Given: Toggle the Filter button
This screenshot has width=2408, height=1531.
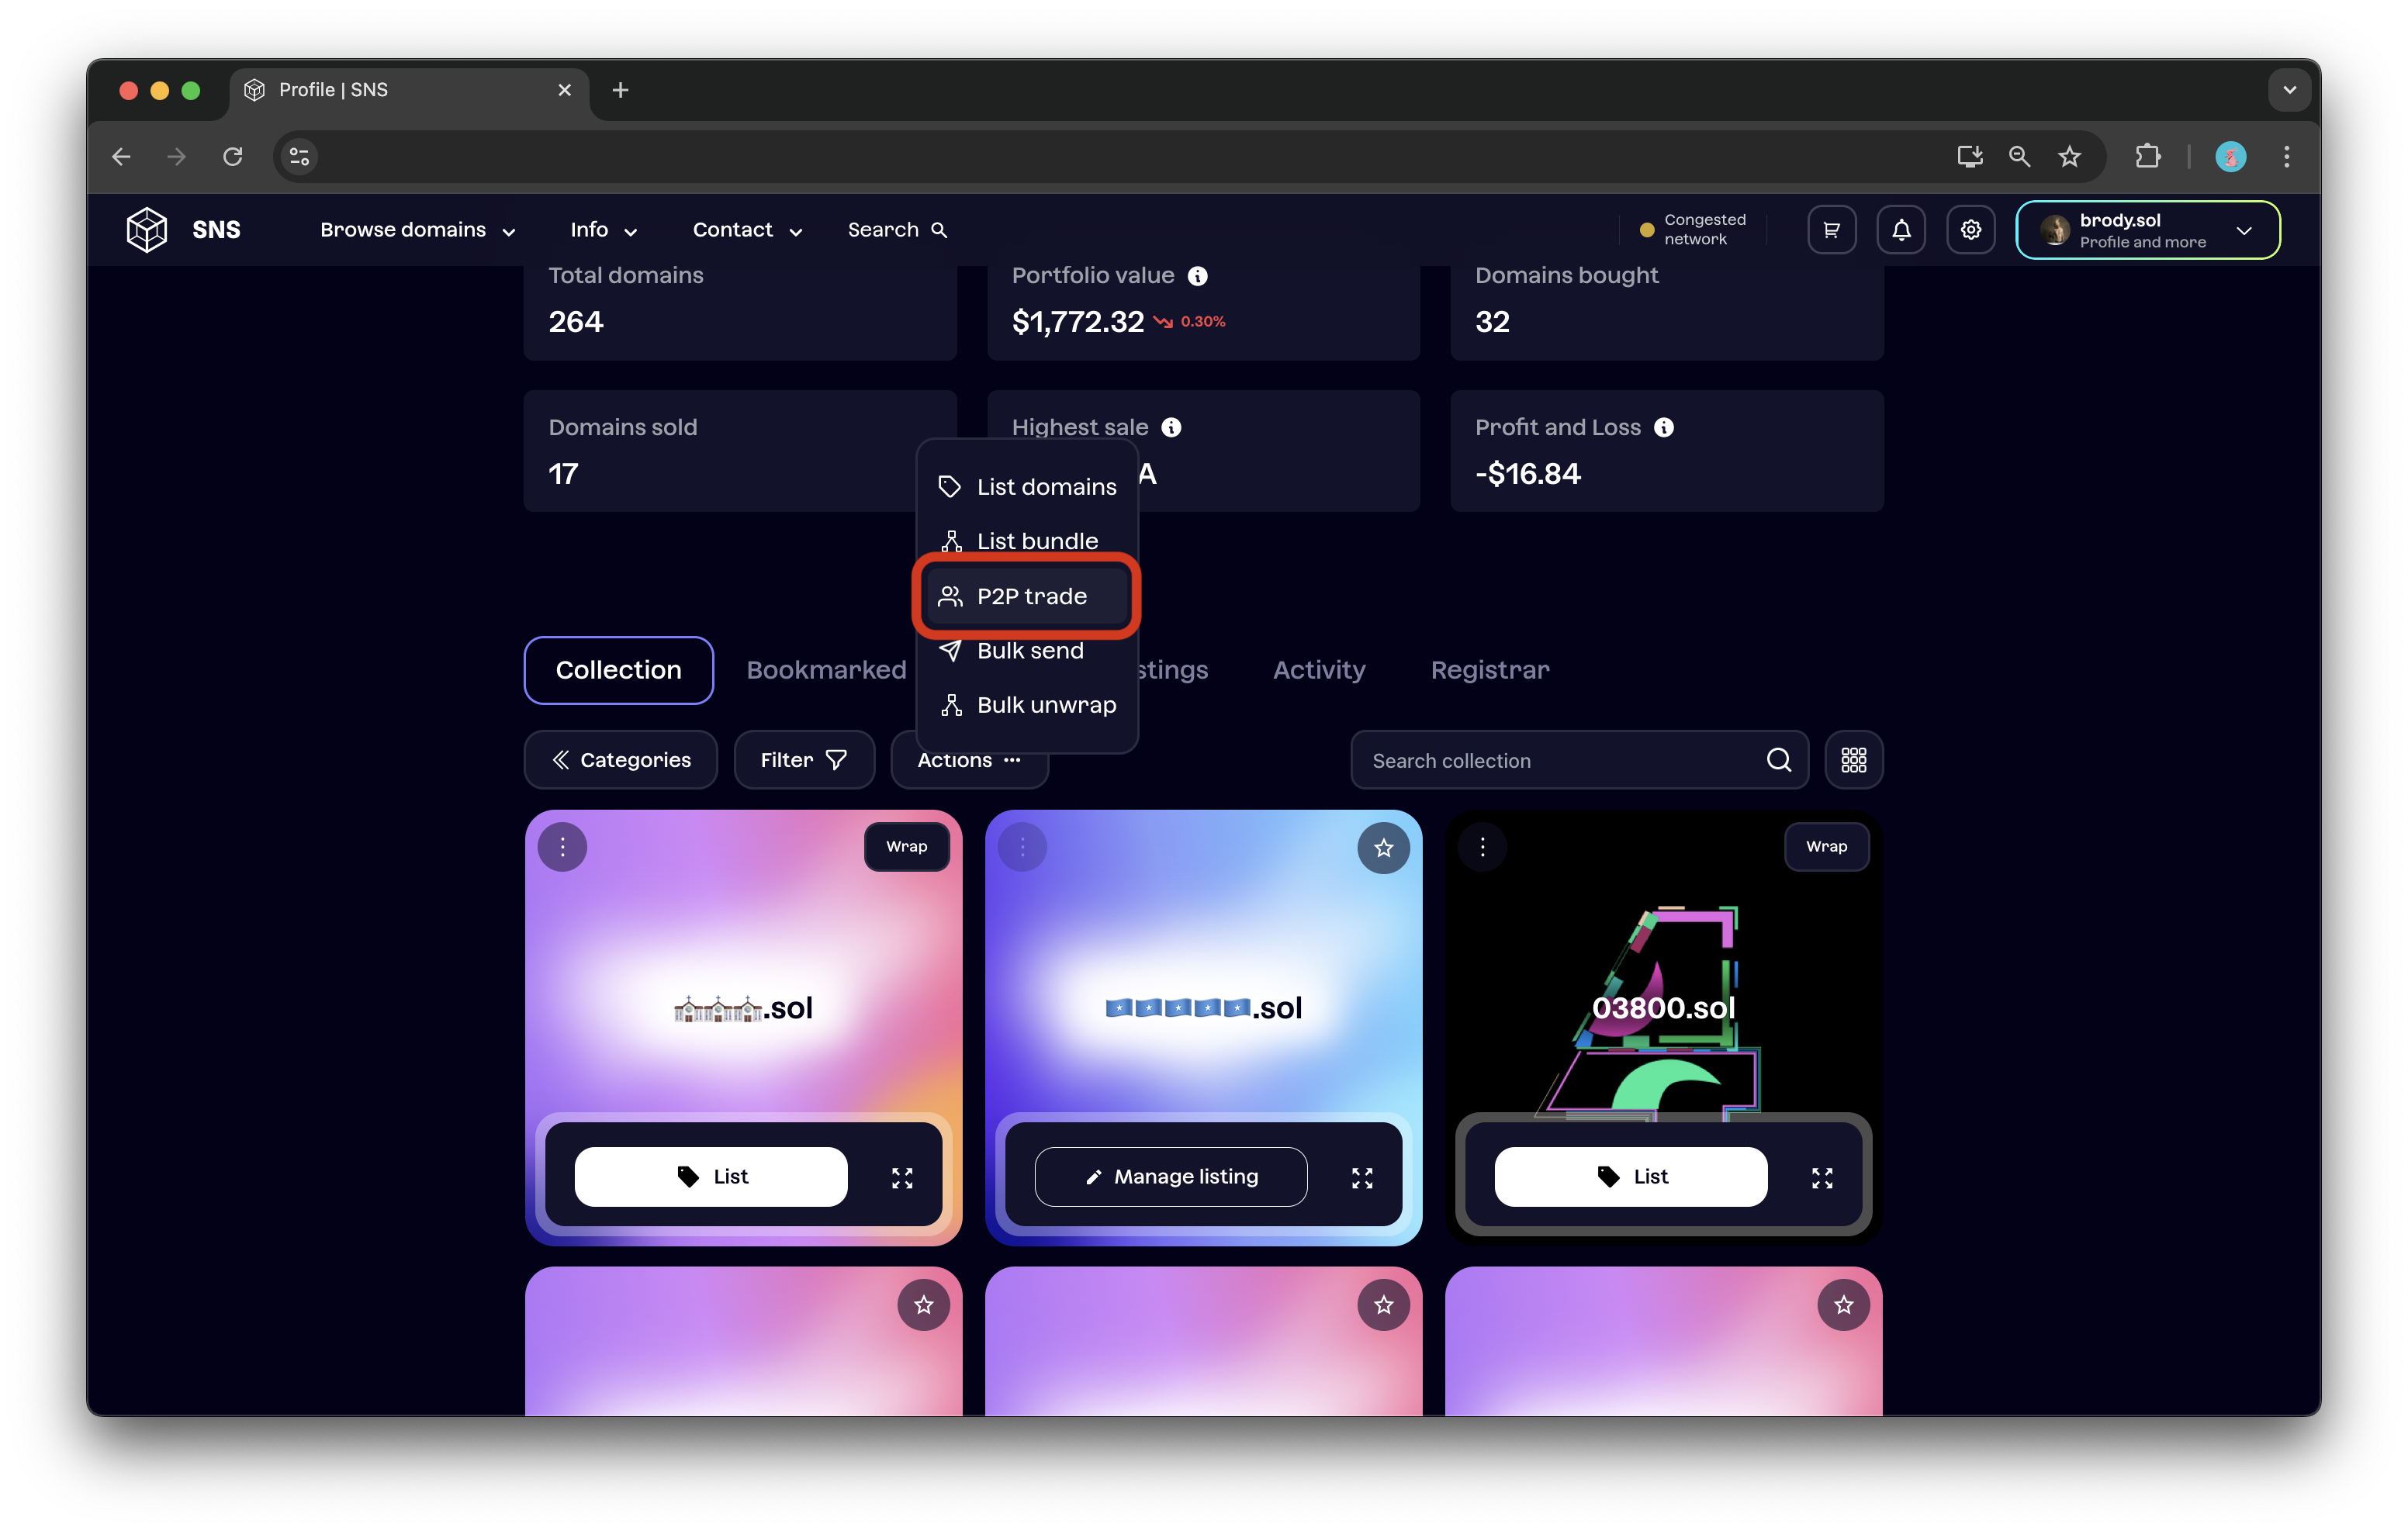Looking at the screenshot, I should point(803,760).
